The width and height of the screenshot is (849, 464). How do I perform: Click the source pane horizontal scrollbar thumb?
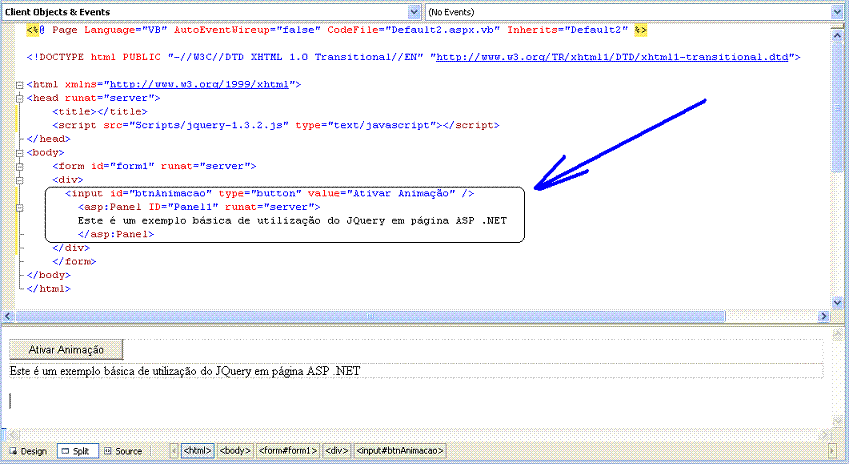[370, 316]
